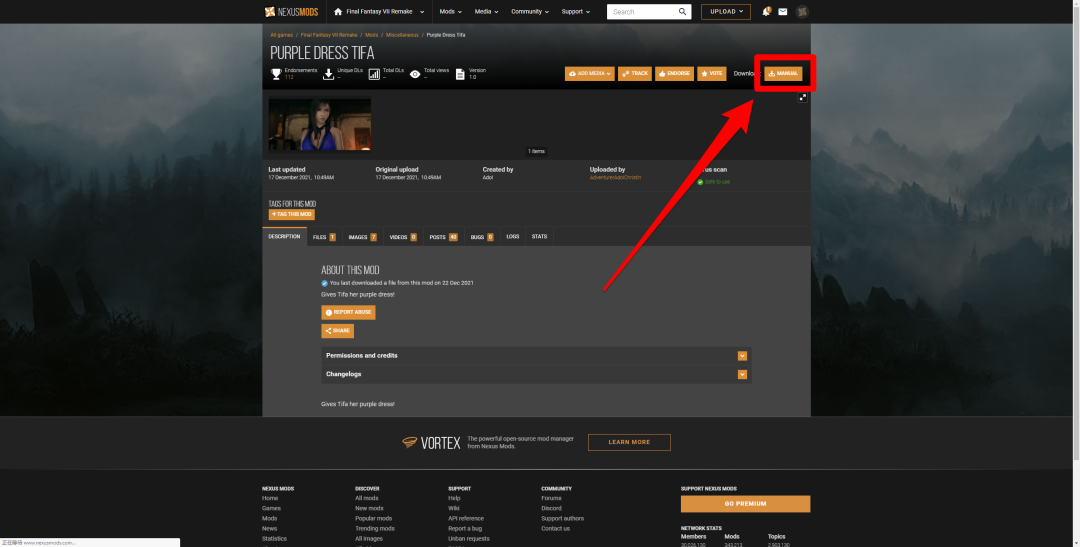The width and height of the screenshot is (1080, 547).
Task: Expand the Permissions and credits section
Action: coord(742,355)
